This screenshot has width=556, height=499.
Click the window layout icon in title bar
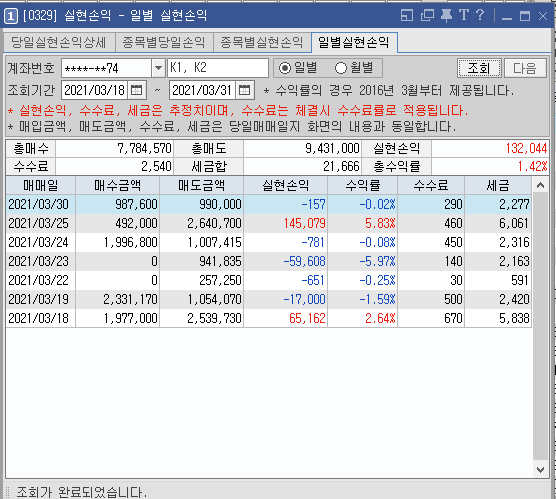(x=406, y=15)
